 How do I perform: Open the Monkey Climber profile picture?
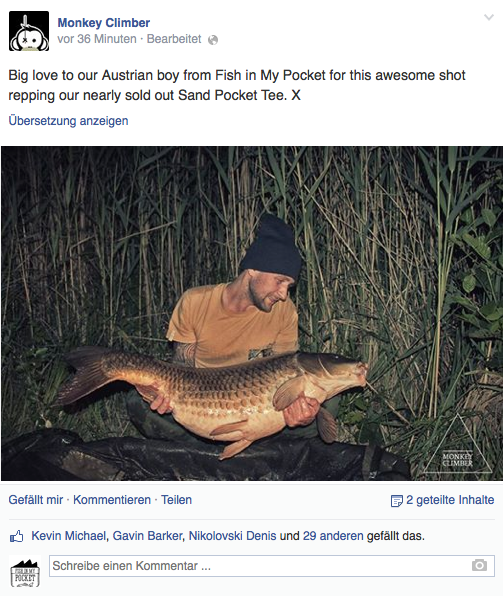[x=29, y=31]
